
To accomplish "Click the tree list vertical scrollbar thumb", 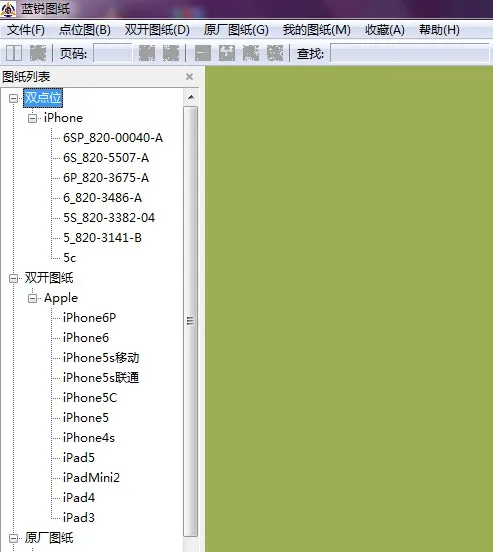I will point(191,321).
